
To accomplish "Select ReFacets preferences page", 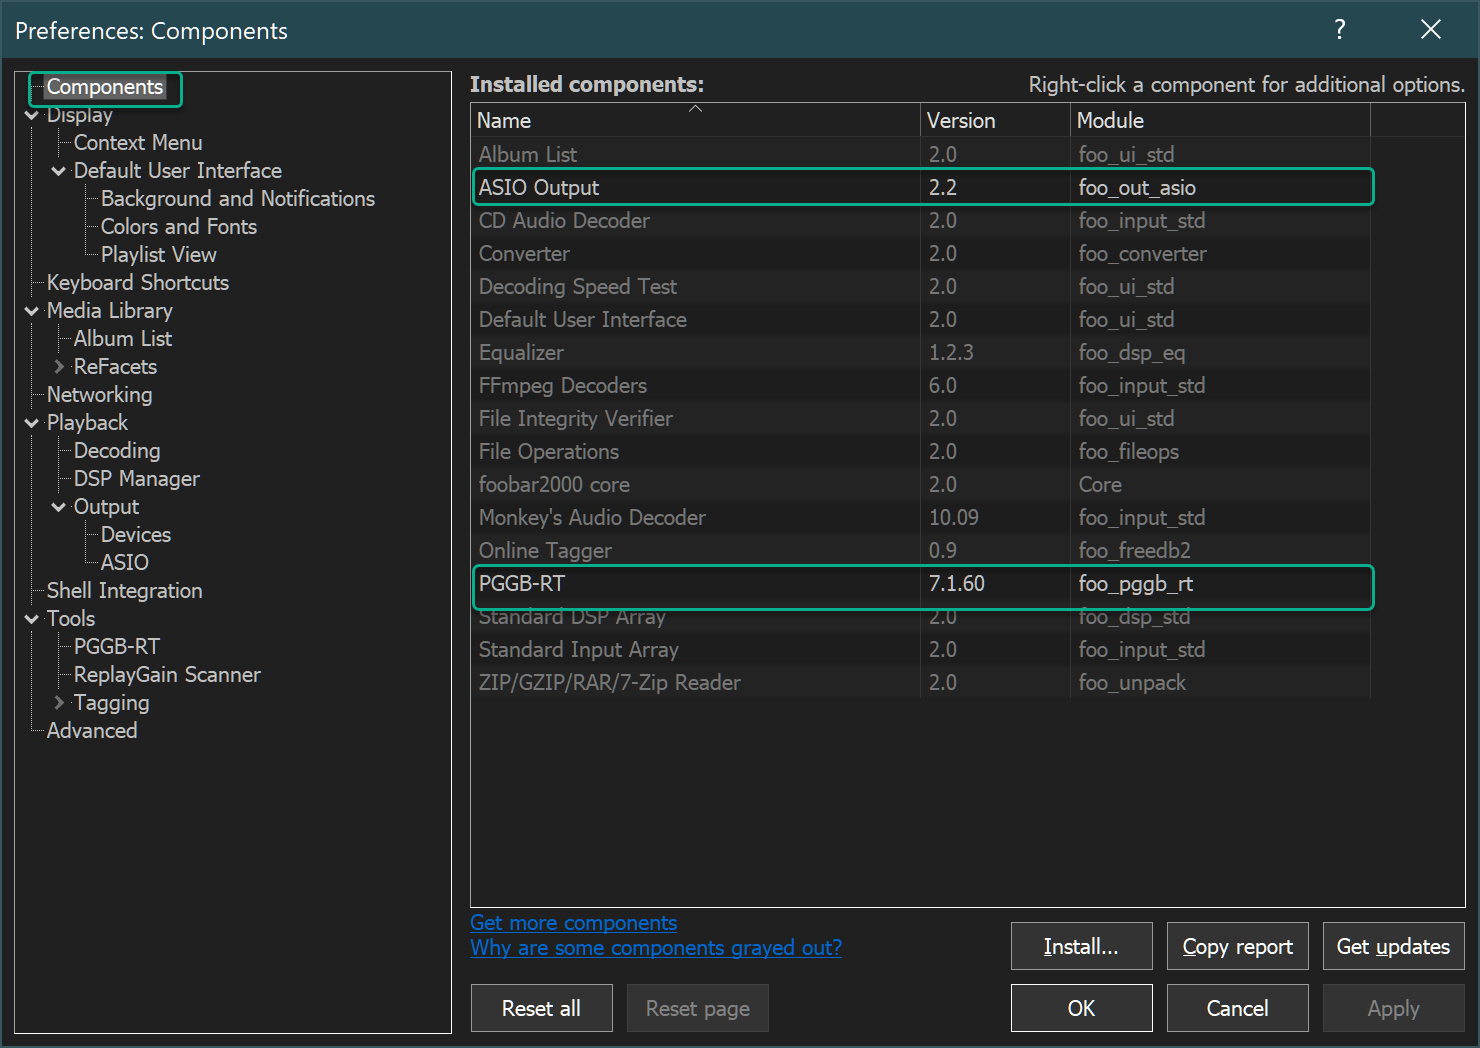I will click(115, 367).
